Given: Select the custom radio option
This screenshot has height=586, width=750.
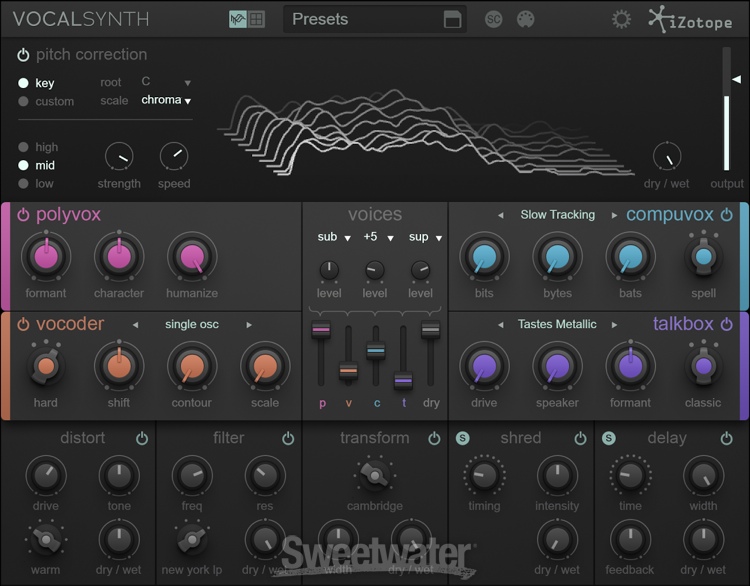Looking at the screenshot, I should point(23,101).
